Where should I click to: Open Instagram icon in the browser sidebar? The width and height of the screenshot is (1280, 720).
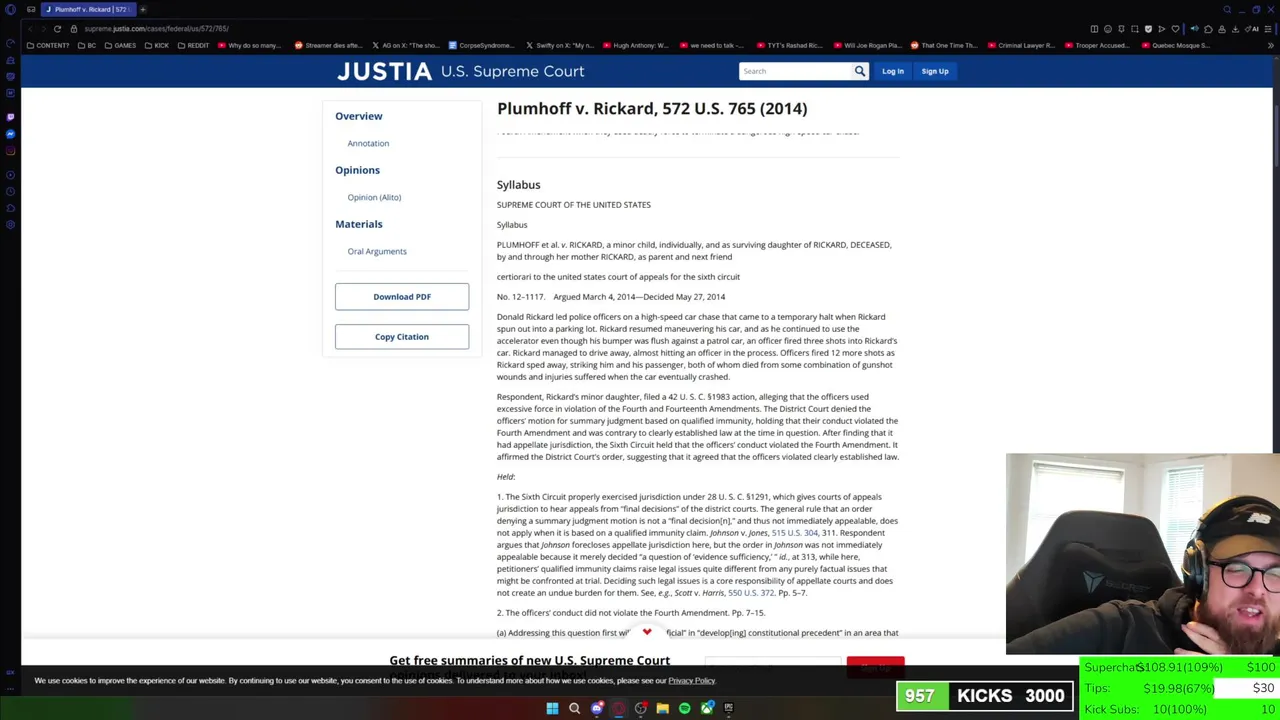(10, 152)
